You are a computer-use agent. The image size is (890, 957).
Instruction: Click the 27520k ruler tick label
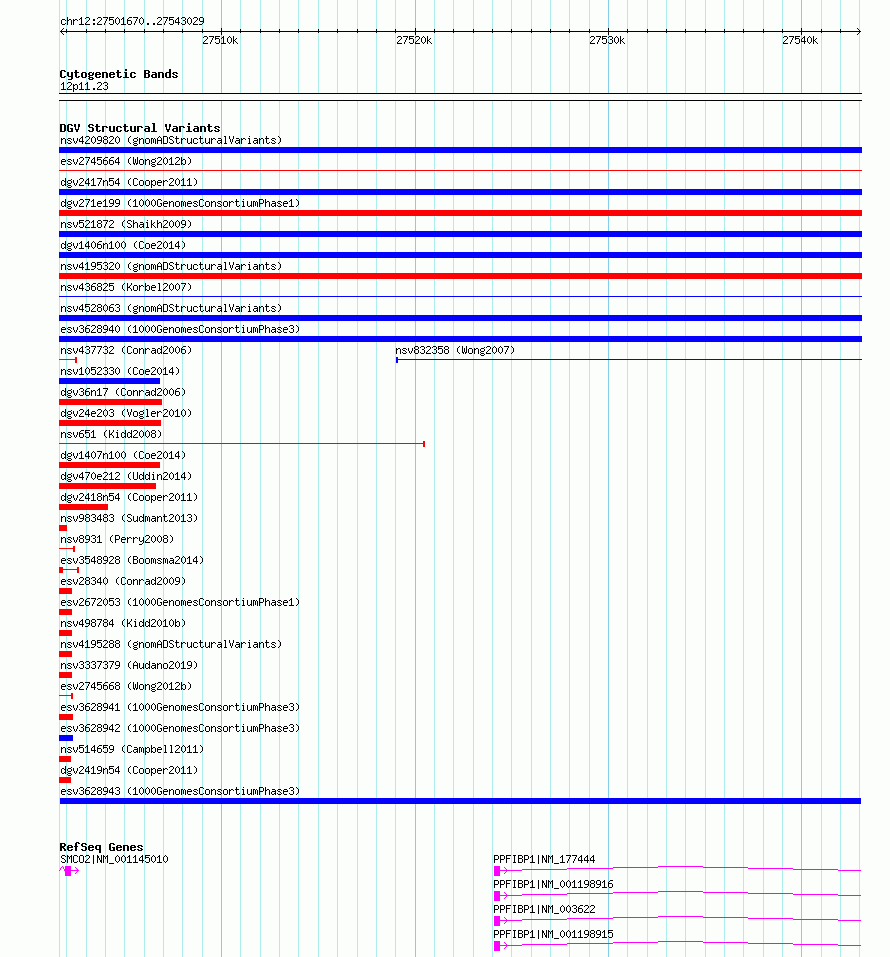(x=414, y=40)
